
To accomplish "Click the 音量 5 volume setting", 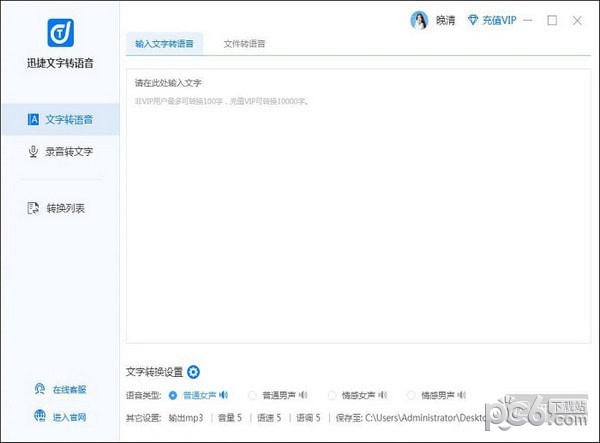I will [x=230, y=418].
